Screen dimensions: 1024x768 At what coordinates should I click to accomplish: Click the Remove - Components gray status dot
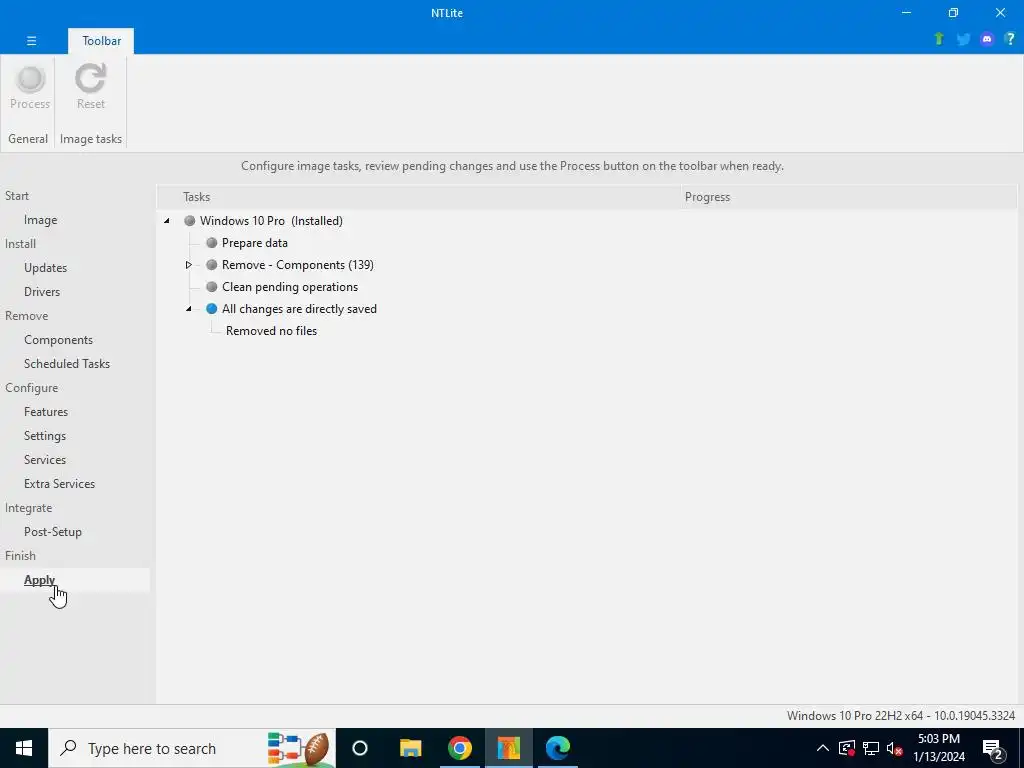pos(211,264)
